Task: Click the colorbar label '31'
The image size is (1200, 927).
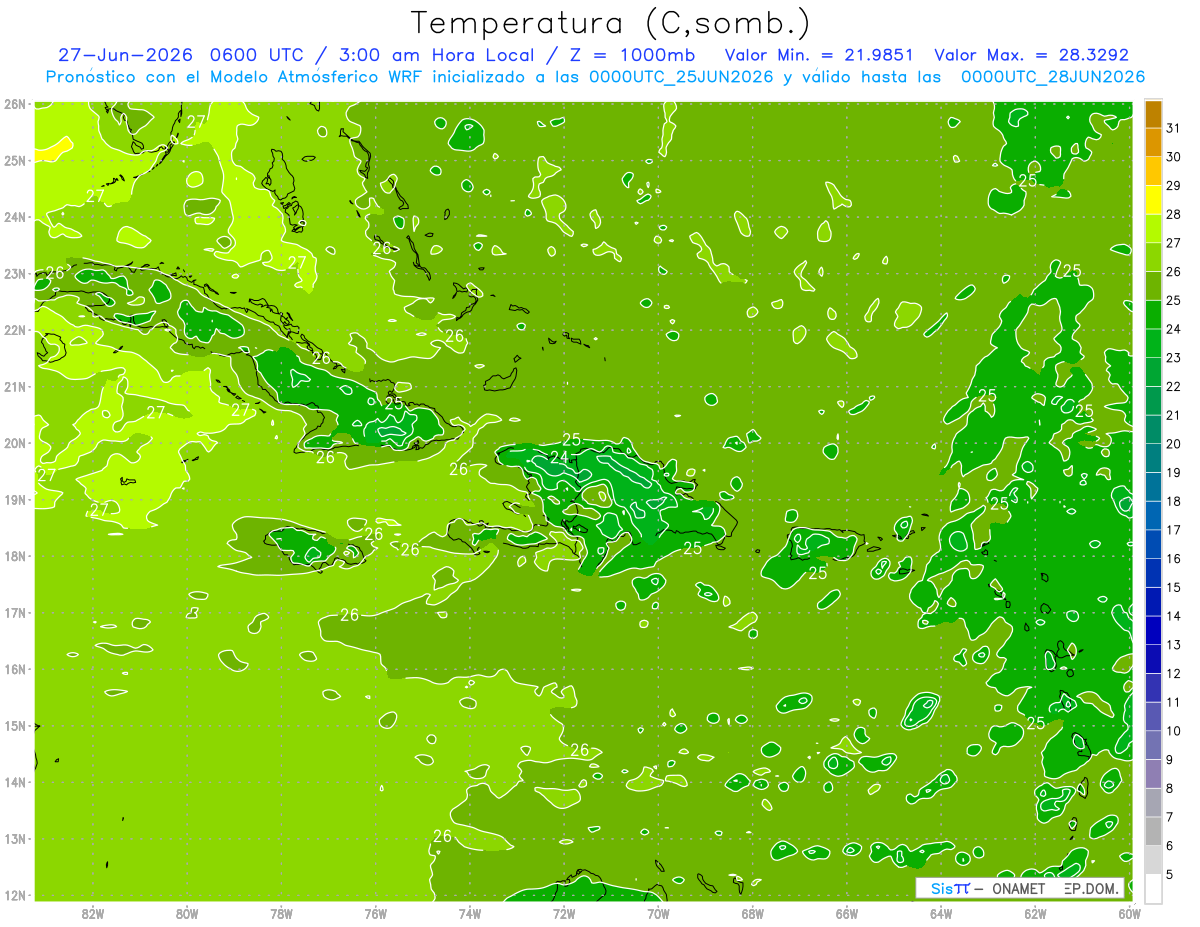Action: tap(1173, 129)
